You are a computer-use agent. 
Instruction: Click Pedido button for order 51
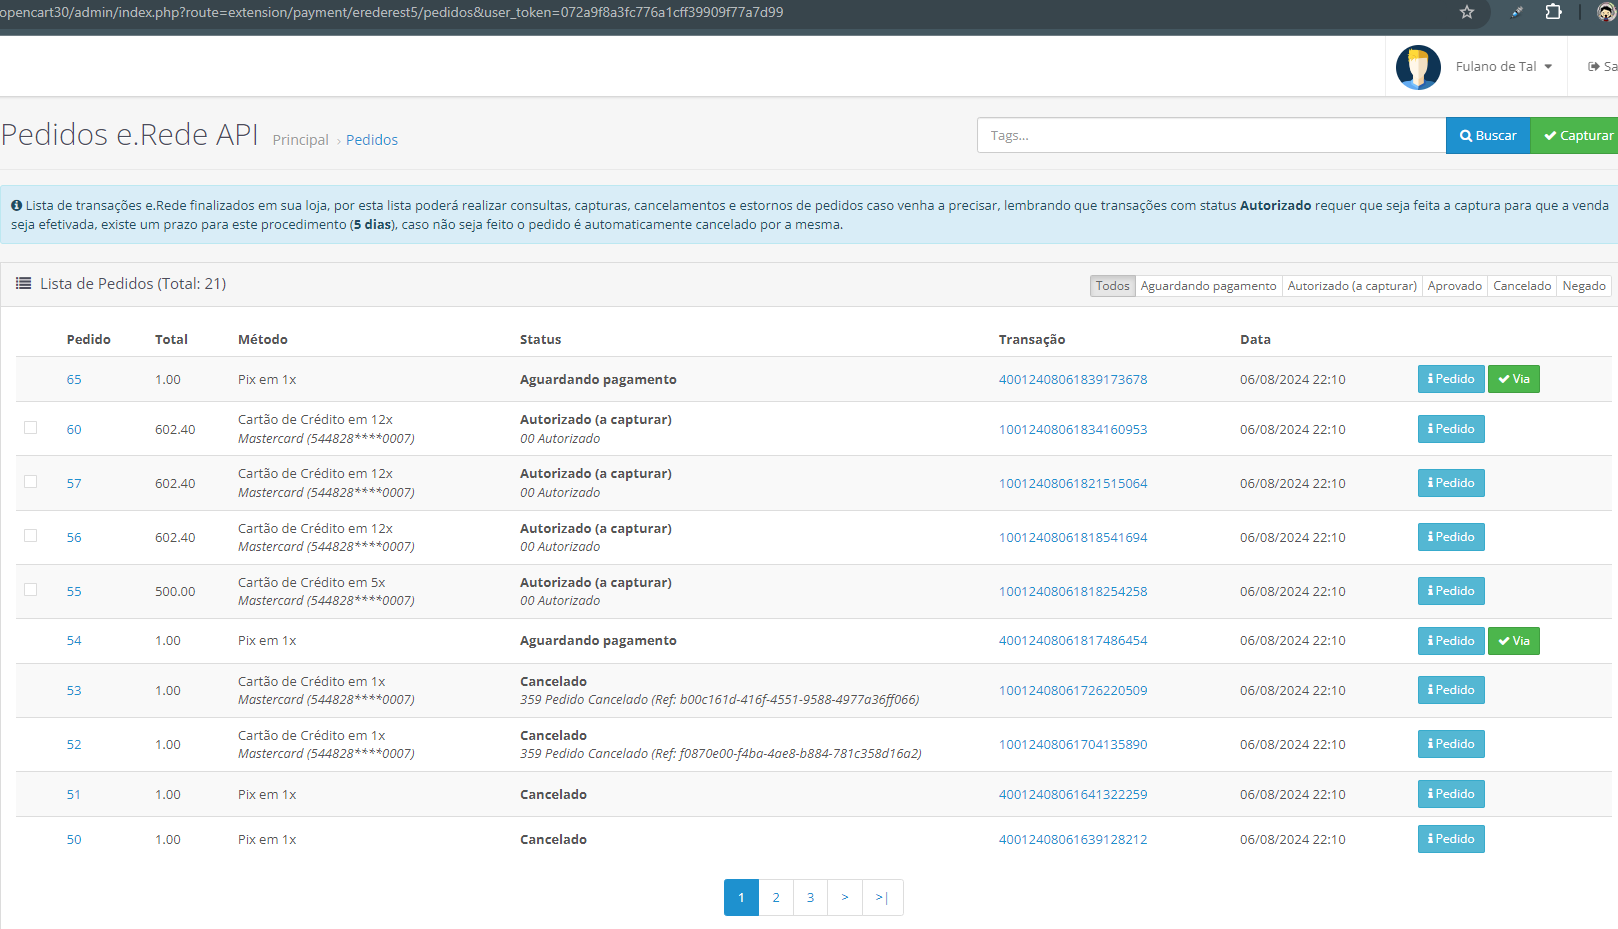pyautogui.click(x=1451, y=794)
